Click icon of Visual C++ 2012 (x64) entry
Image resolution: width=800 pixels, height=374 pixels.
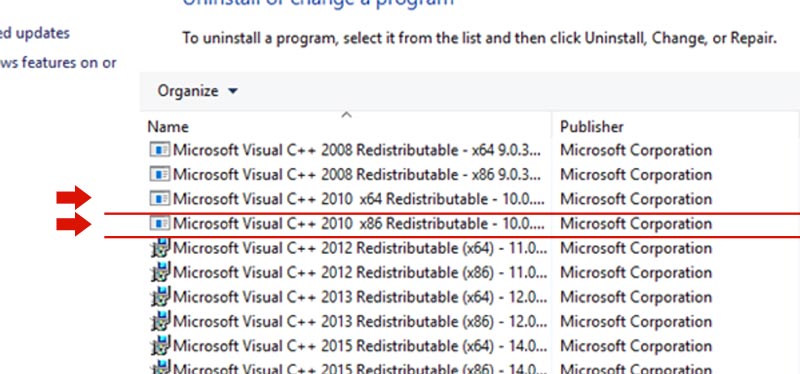161,247
